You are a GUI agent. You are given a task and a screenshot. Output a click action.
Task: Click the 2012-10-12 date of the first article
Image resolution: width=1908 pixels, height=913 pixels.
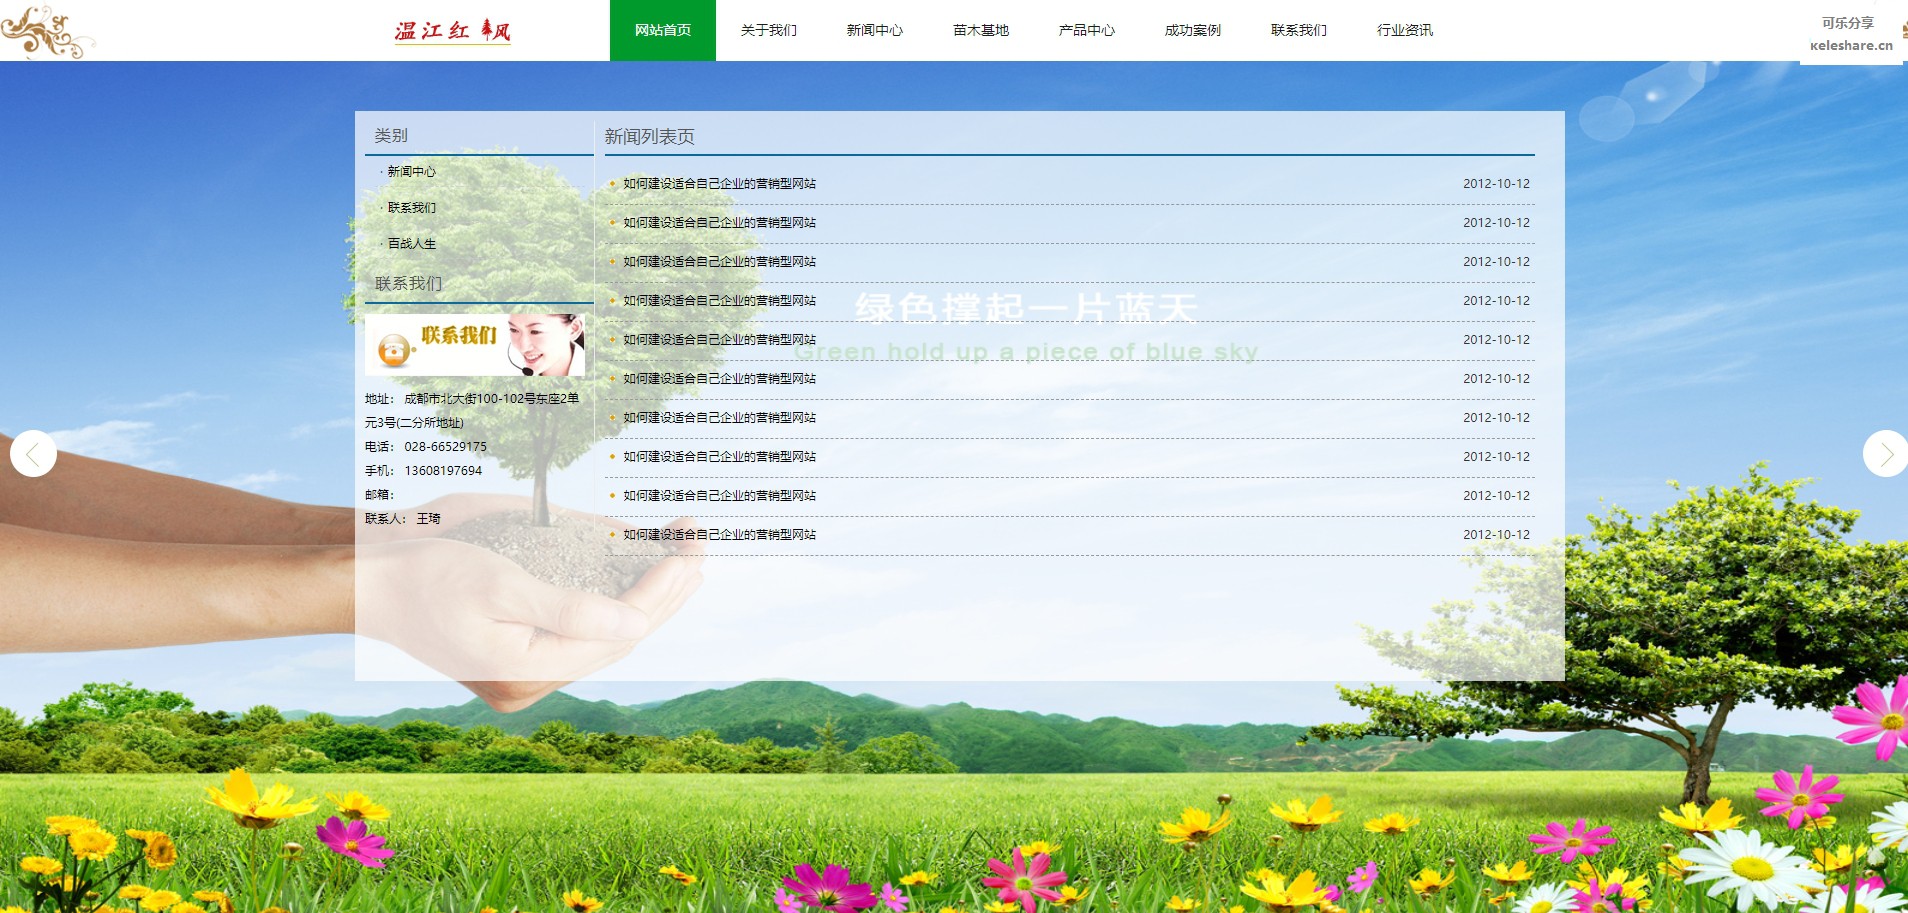1496,184
